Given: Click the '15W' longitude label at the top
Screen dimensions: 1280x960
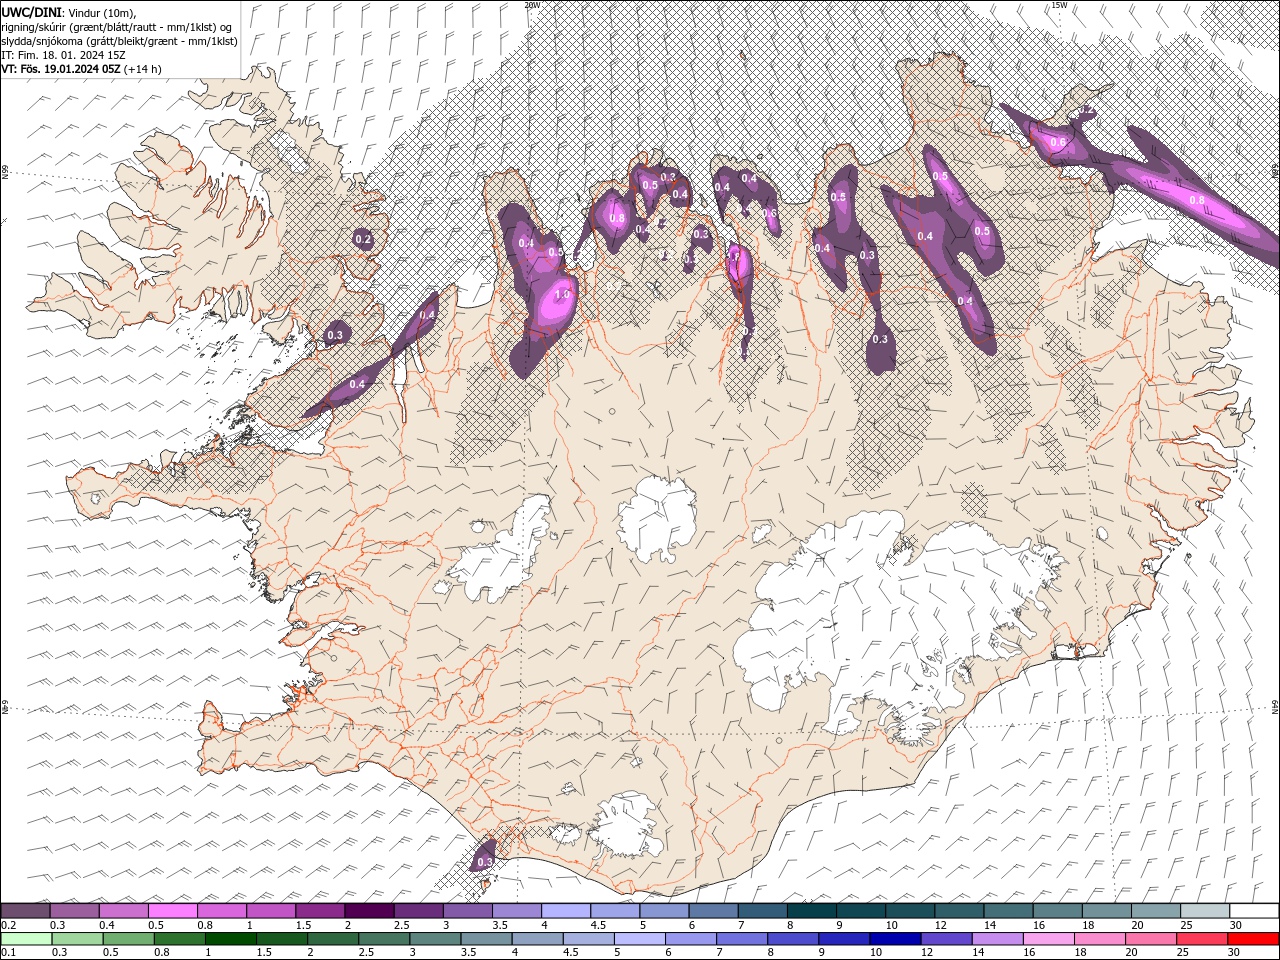Looking at the screenshot, I should pos(1059,5).
